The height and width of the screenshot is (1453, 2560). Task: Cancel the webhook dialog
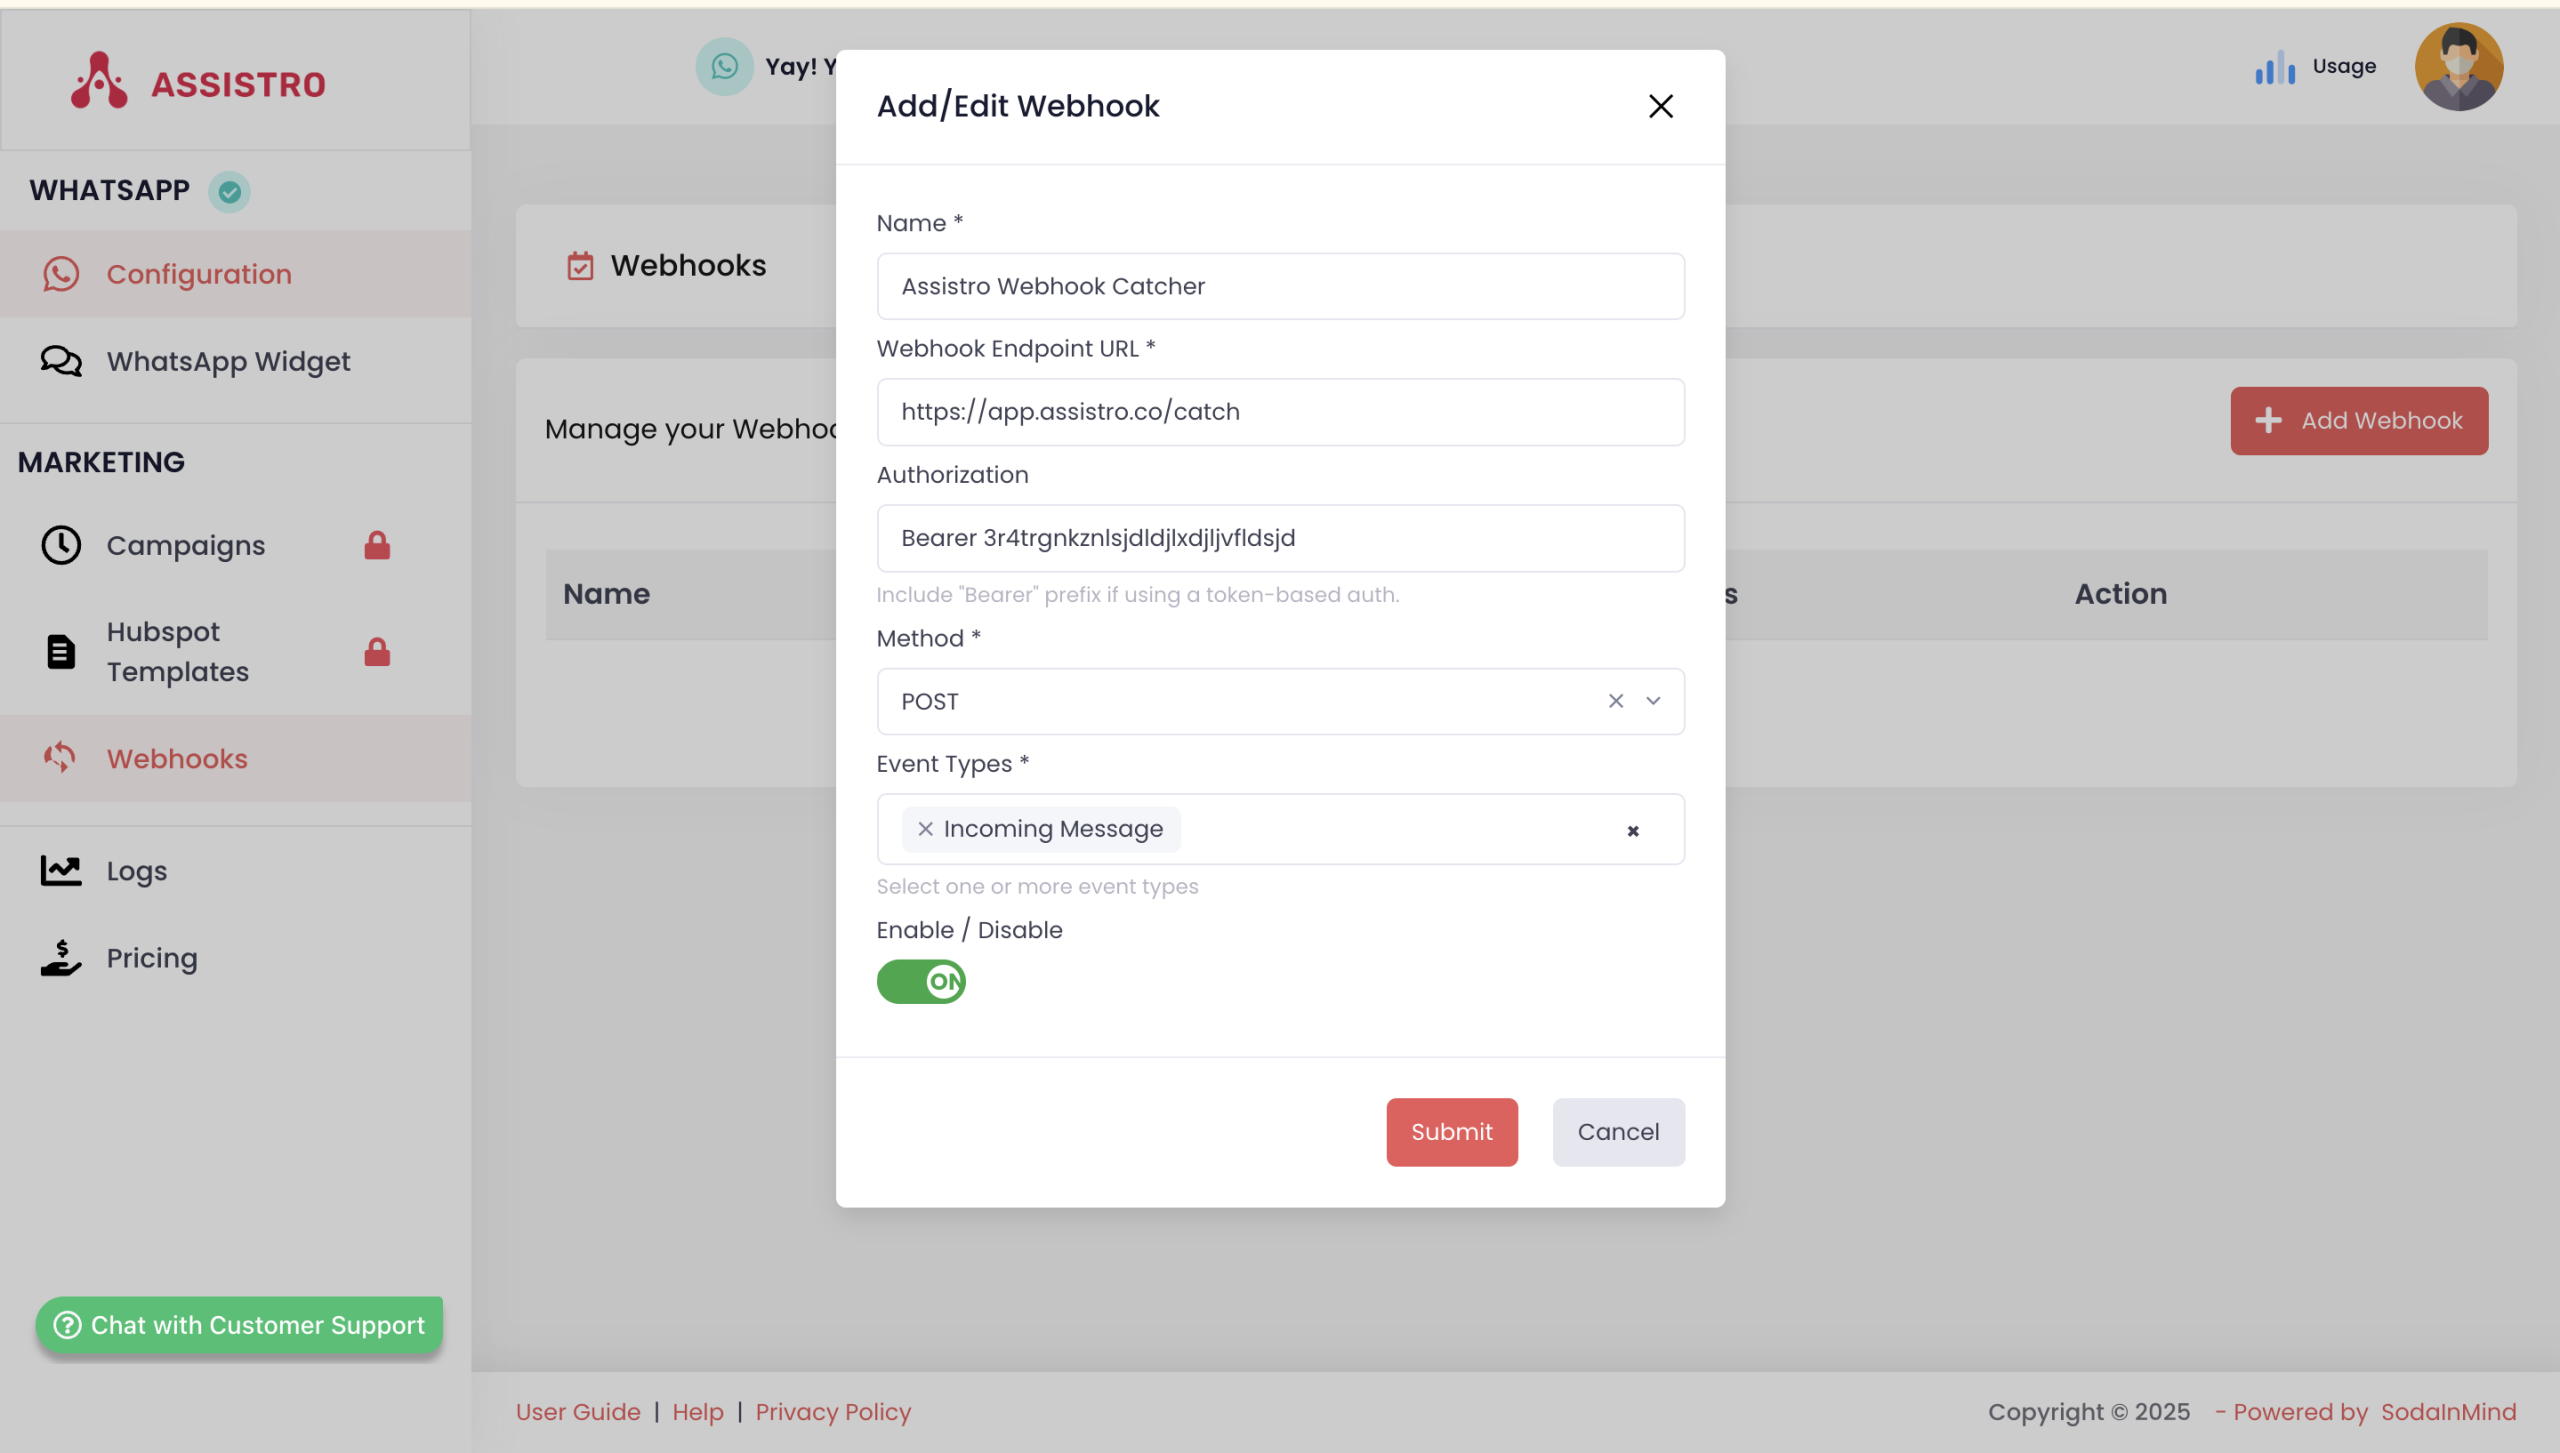(x=1618, y=1131)
